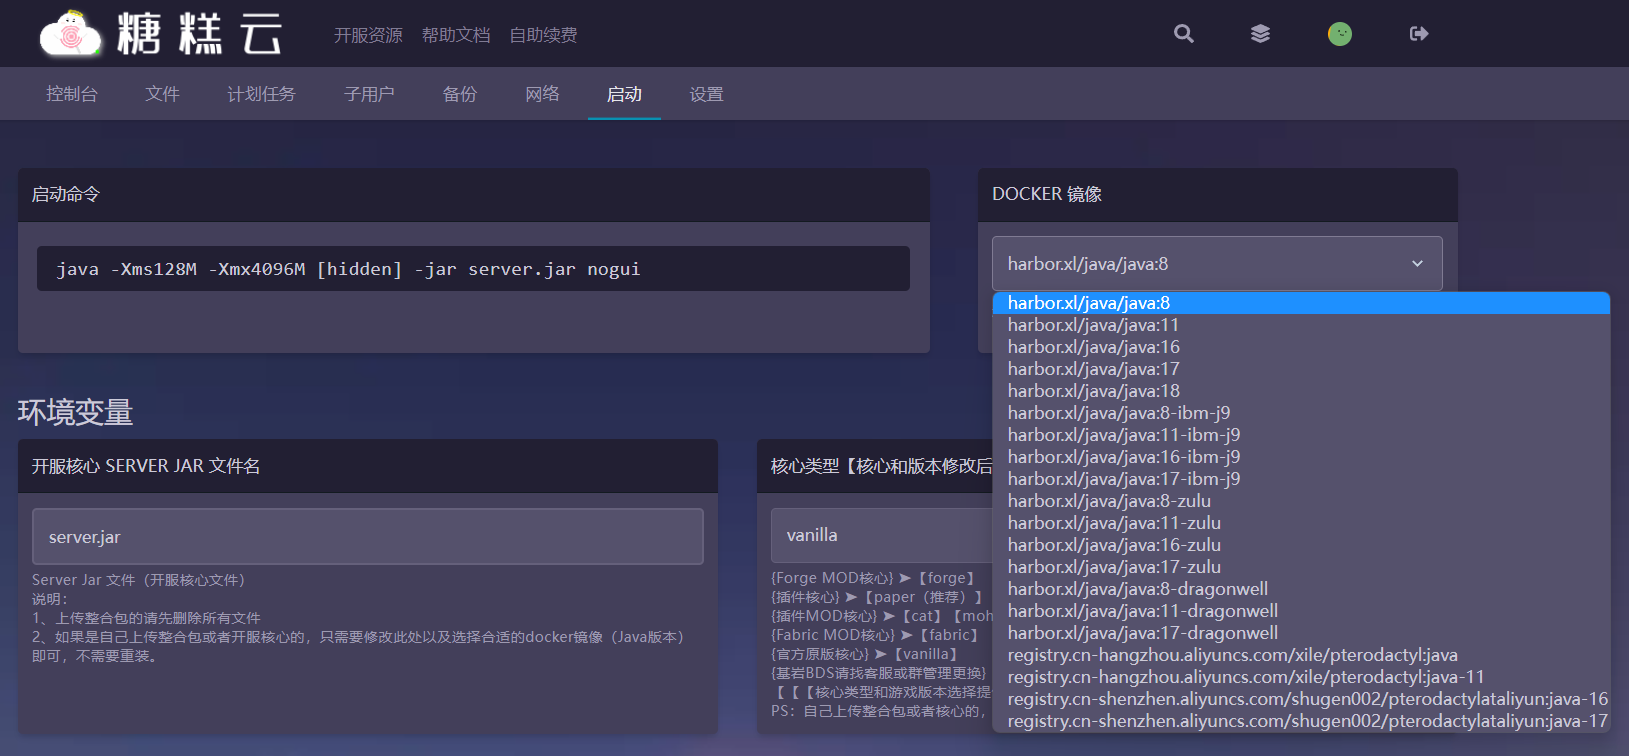Collapse the Docker image dropdown chevron

pyautogui.click(x=1416, y=264)
